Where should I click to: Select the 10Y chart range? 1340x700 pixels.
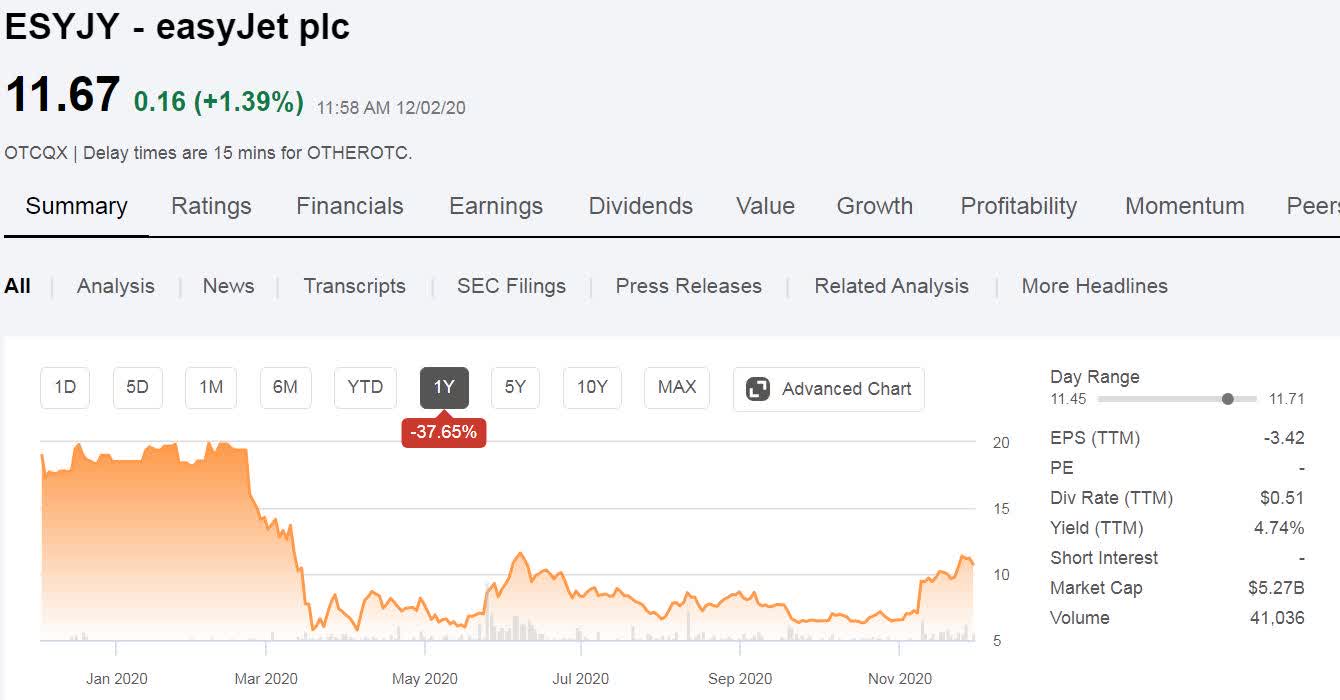591,388
